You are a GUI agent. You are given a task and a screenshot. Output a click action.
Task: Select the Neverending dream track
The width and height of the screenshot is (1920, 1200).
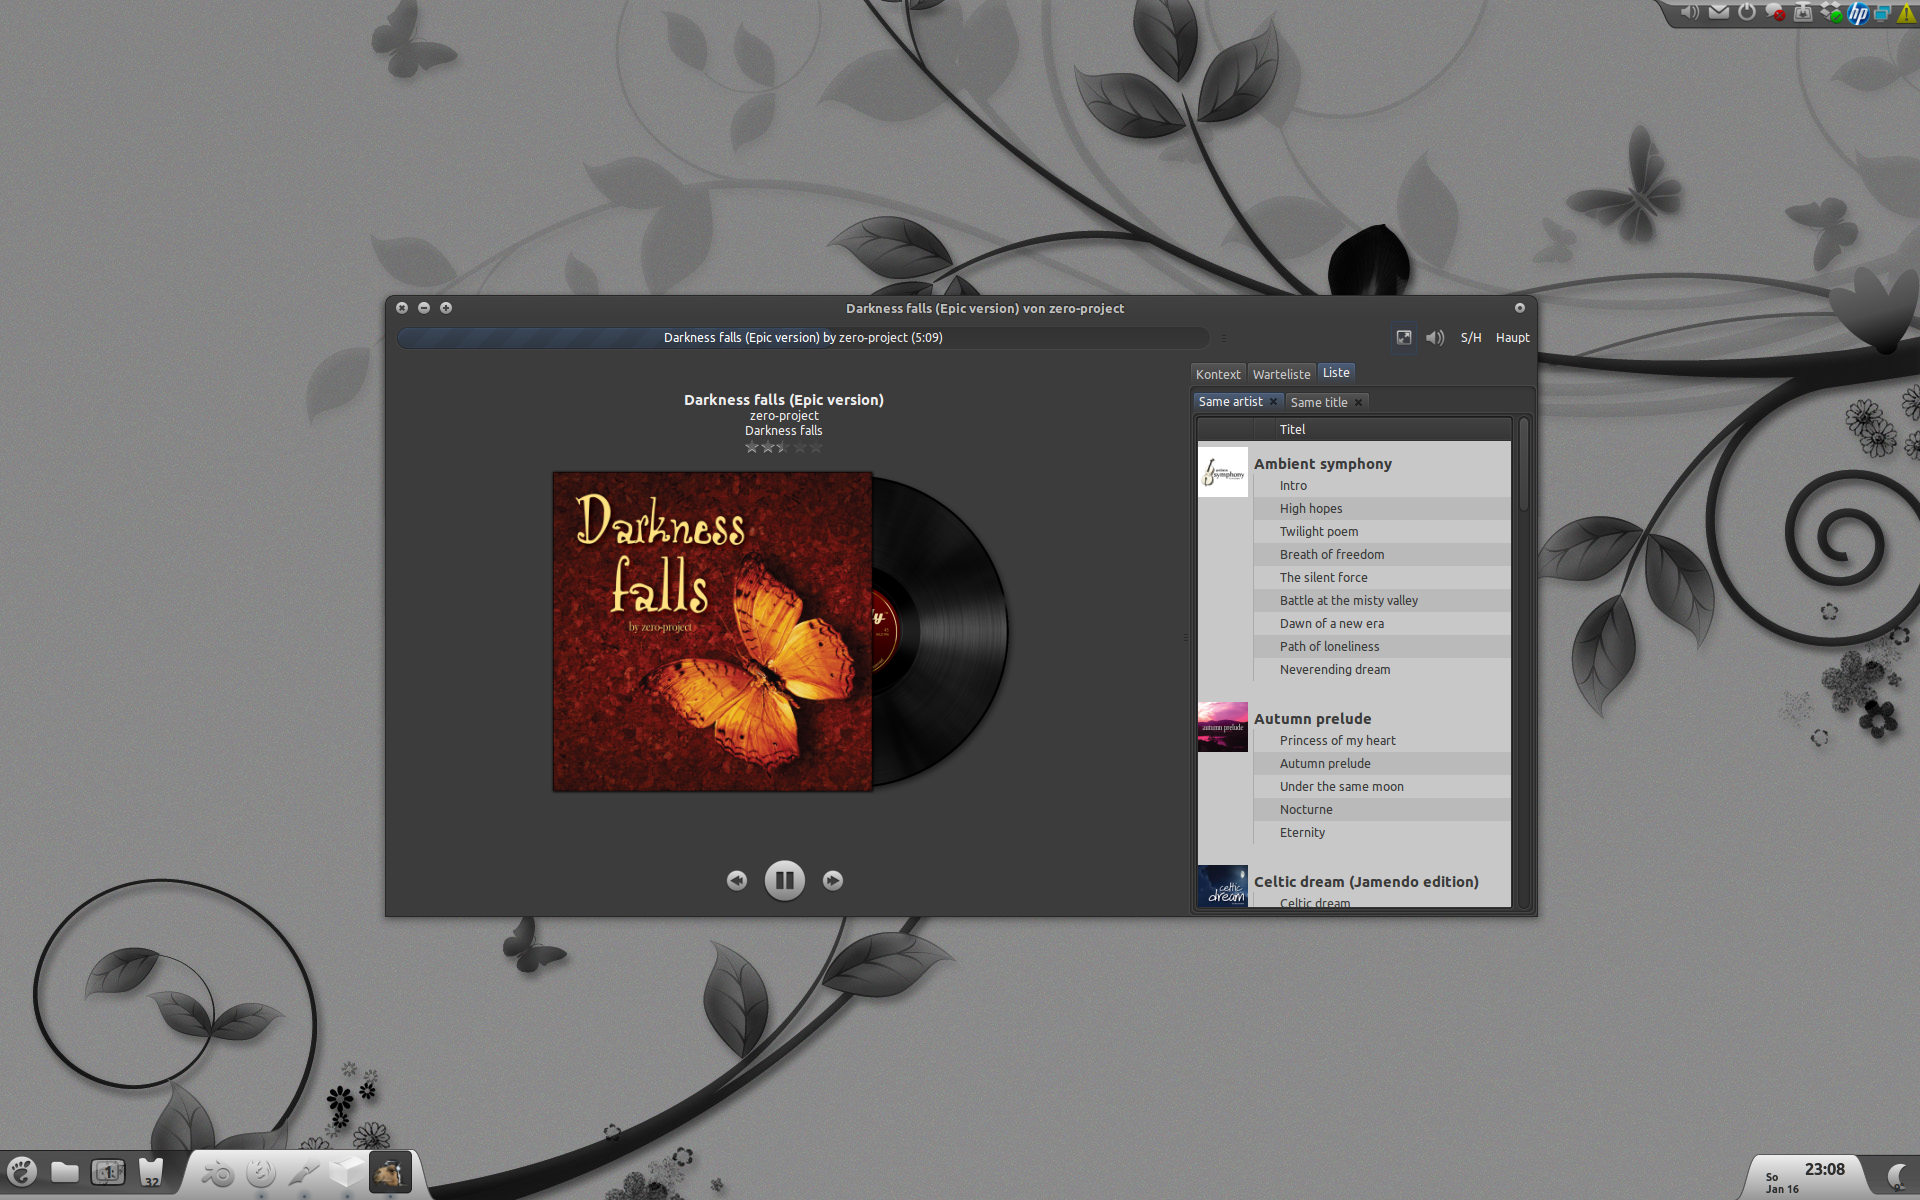tap(1382, 670)
